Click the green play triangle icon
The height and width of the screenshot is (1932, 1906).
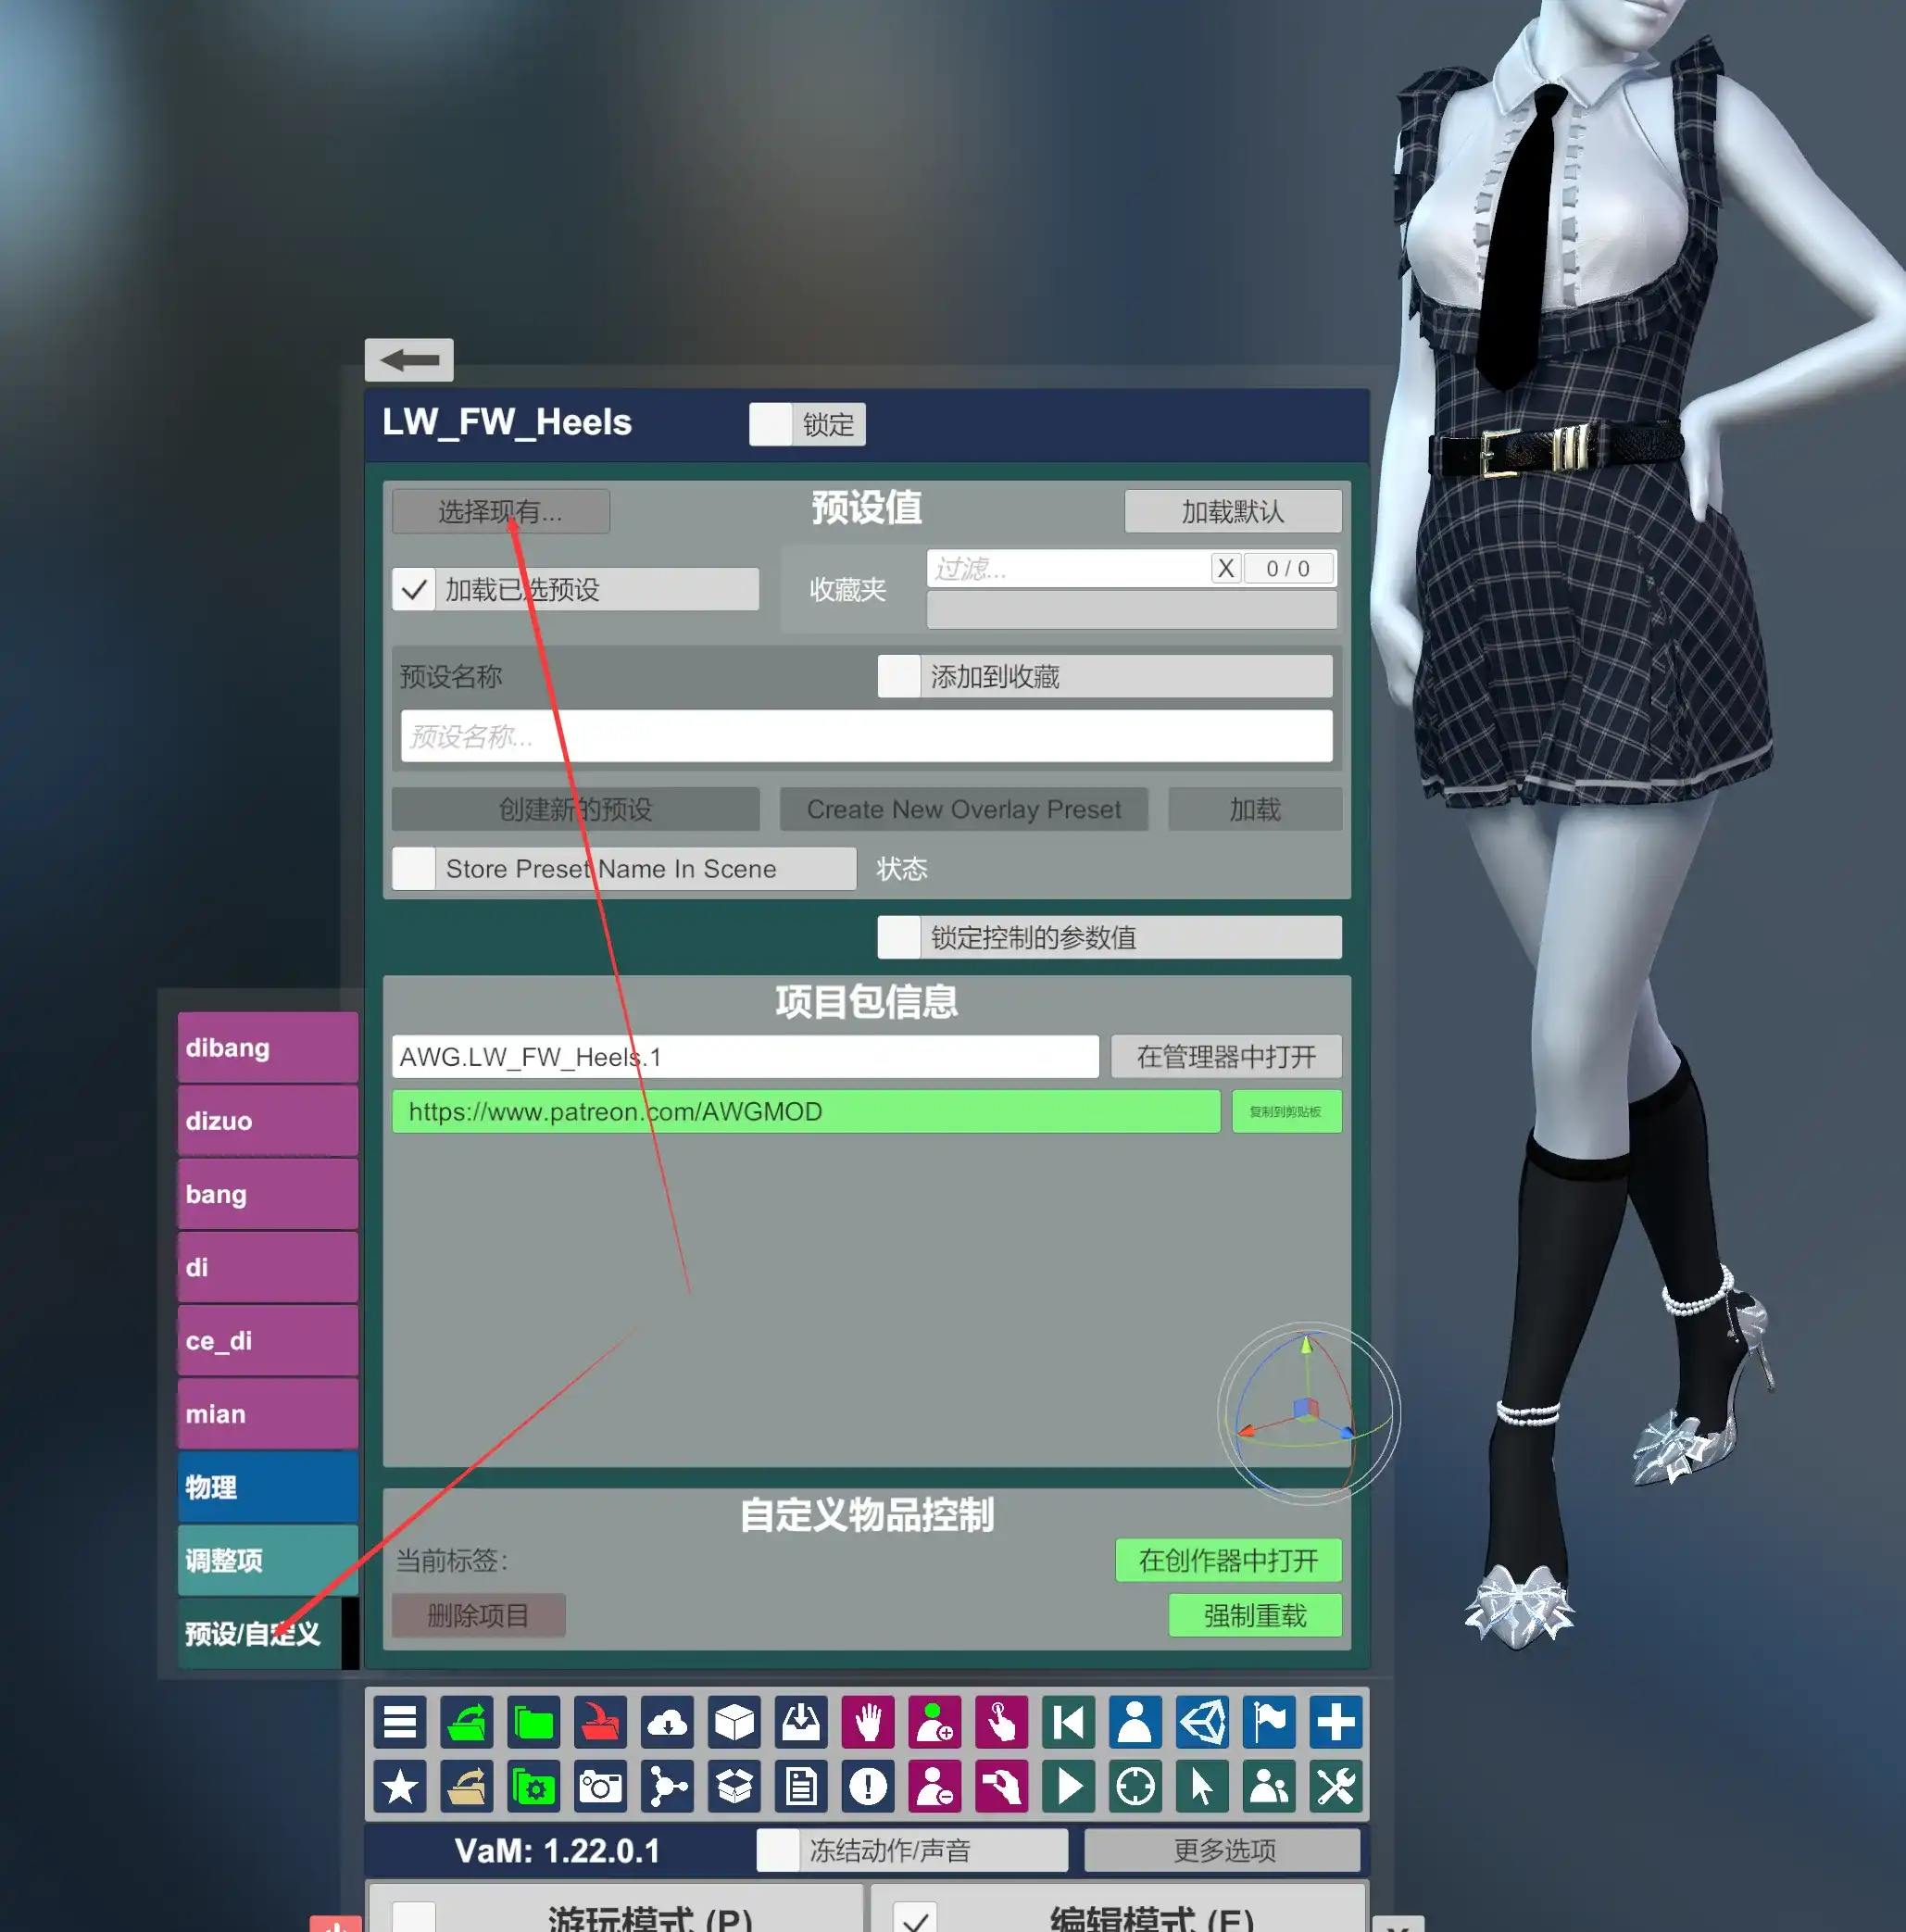(1068, 1786)
